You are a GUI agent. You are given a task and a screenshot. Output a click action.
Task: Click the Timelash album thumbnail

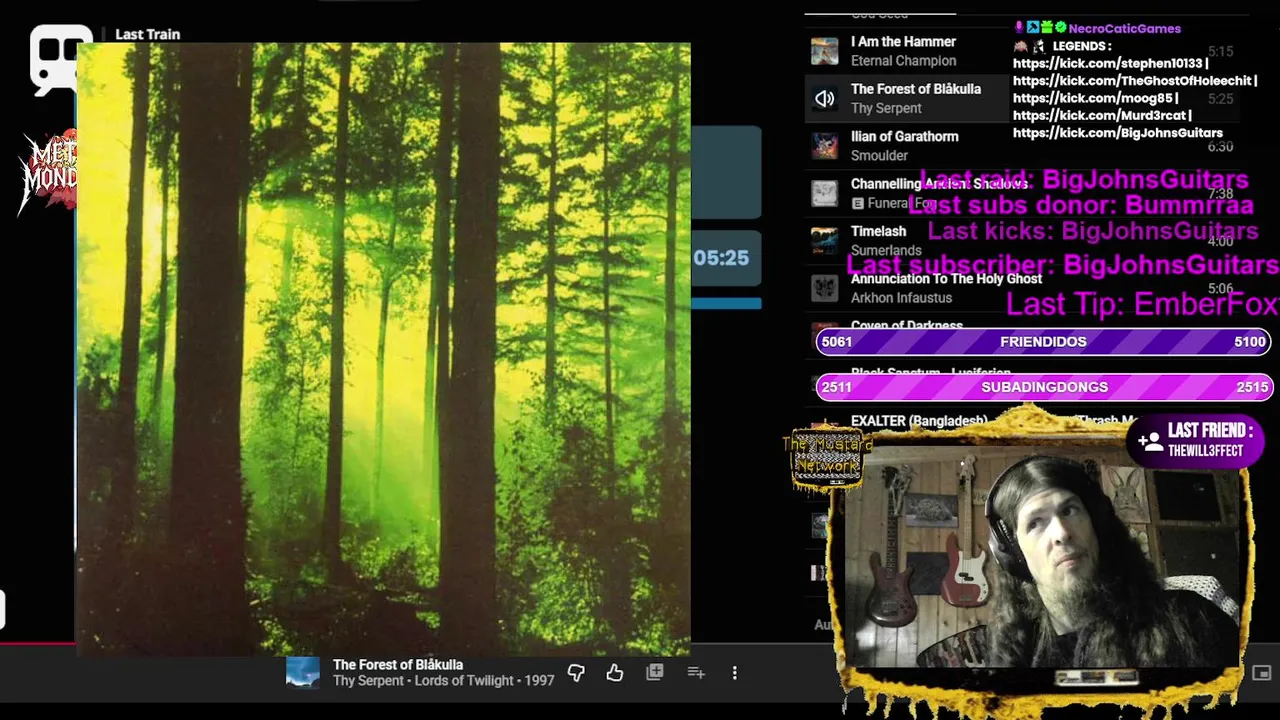pyautogui.click(x=824, y=241)
